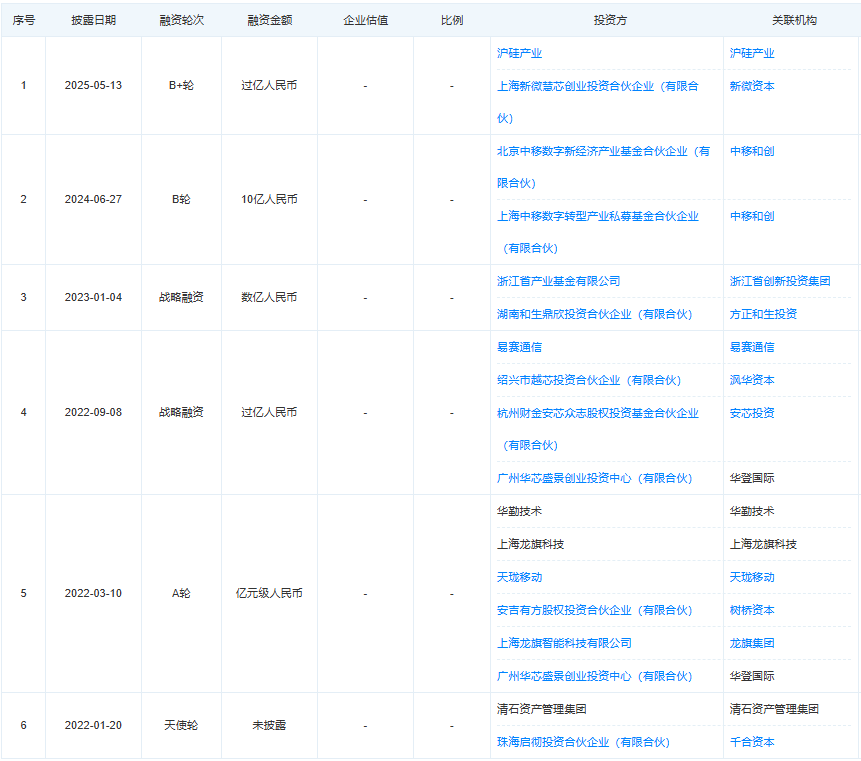The height and width of the screenshot is (761, 861).
Task: Open 易赛通信 link in 投资方 column
Action: coord(519,348)
